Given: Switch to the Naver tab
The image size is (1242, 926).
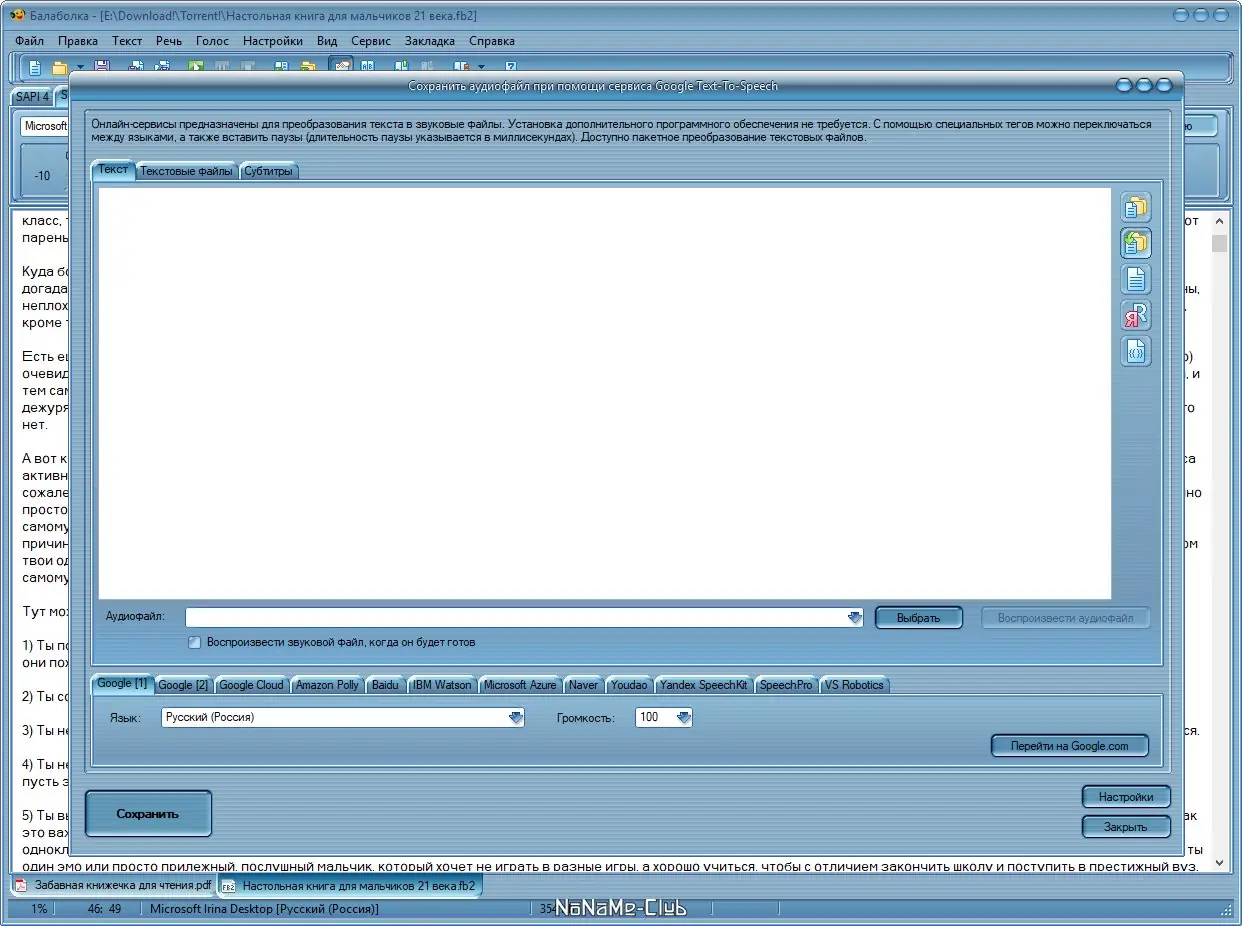Looking at the screenshot, I should click(583, 685).
